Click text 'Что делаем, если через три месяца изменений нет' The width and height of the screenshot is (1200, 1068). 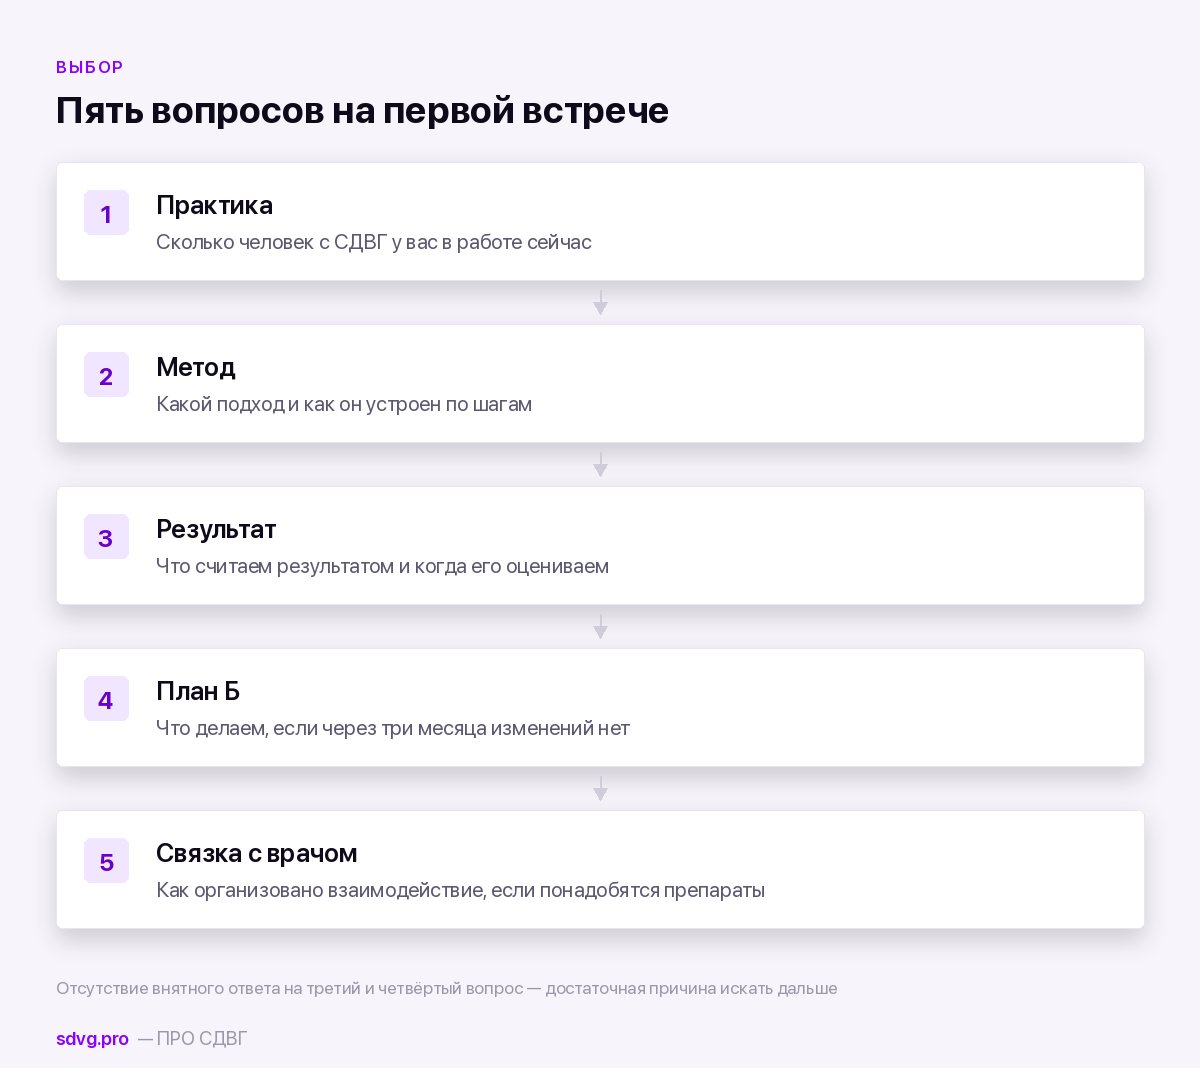[393, 728]
